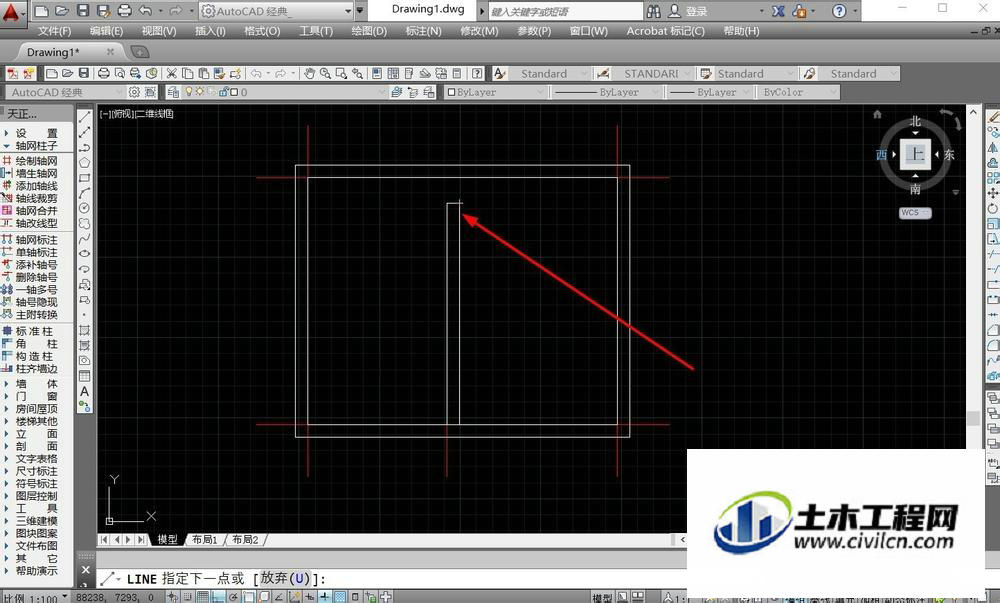Click the 上 face of the ViewCube
The width and height of the screenshot is (1000, 603).
(x=915, y=154)
